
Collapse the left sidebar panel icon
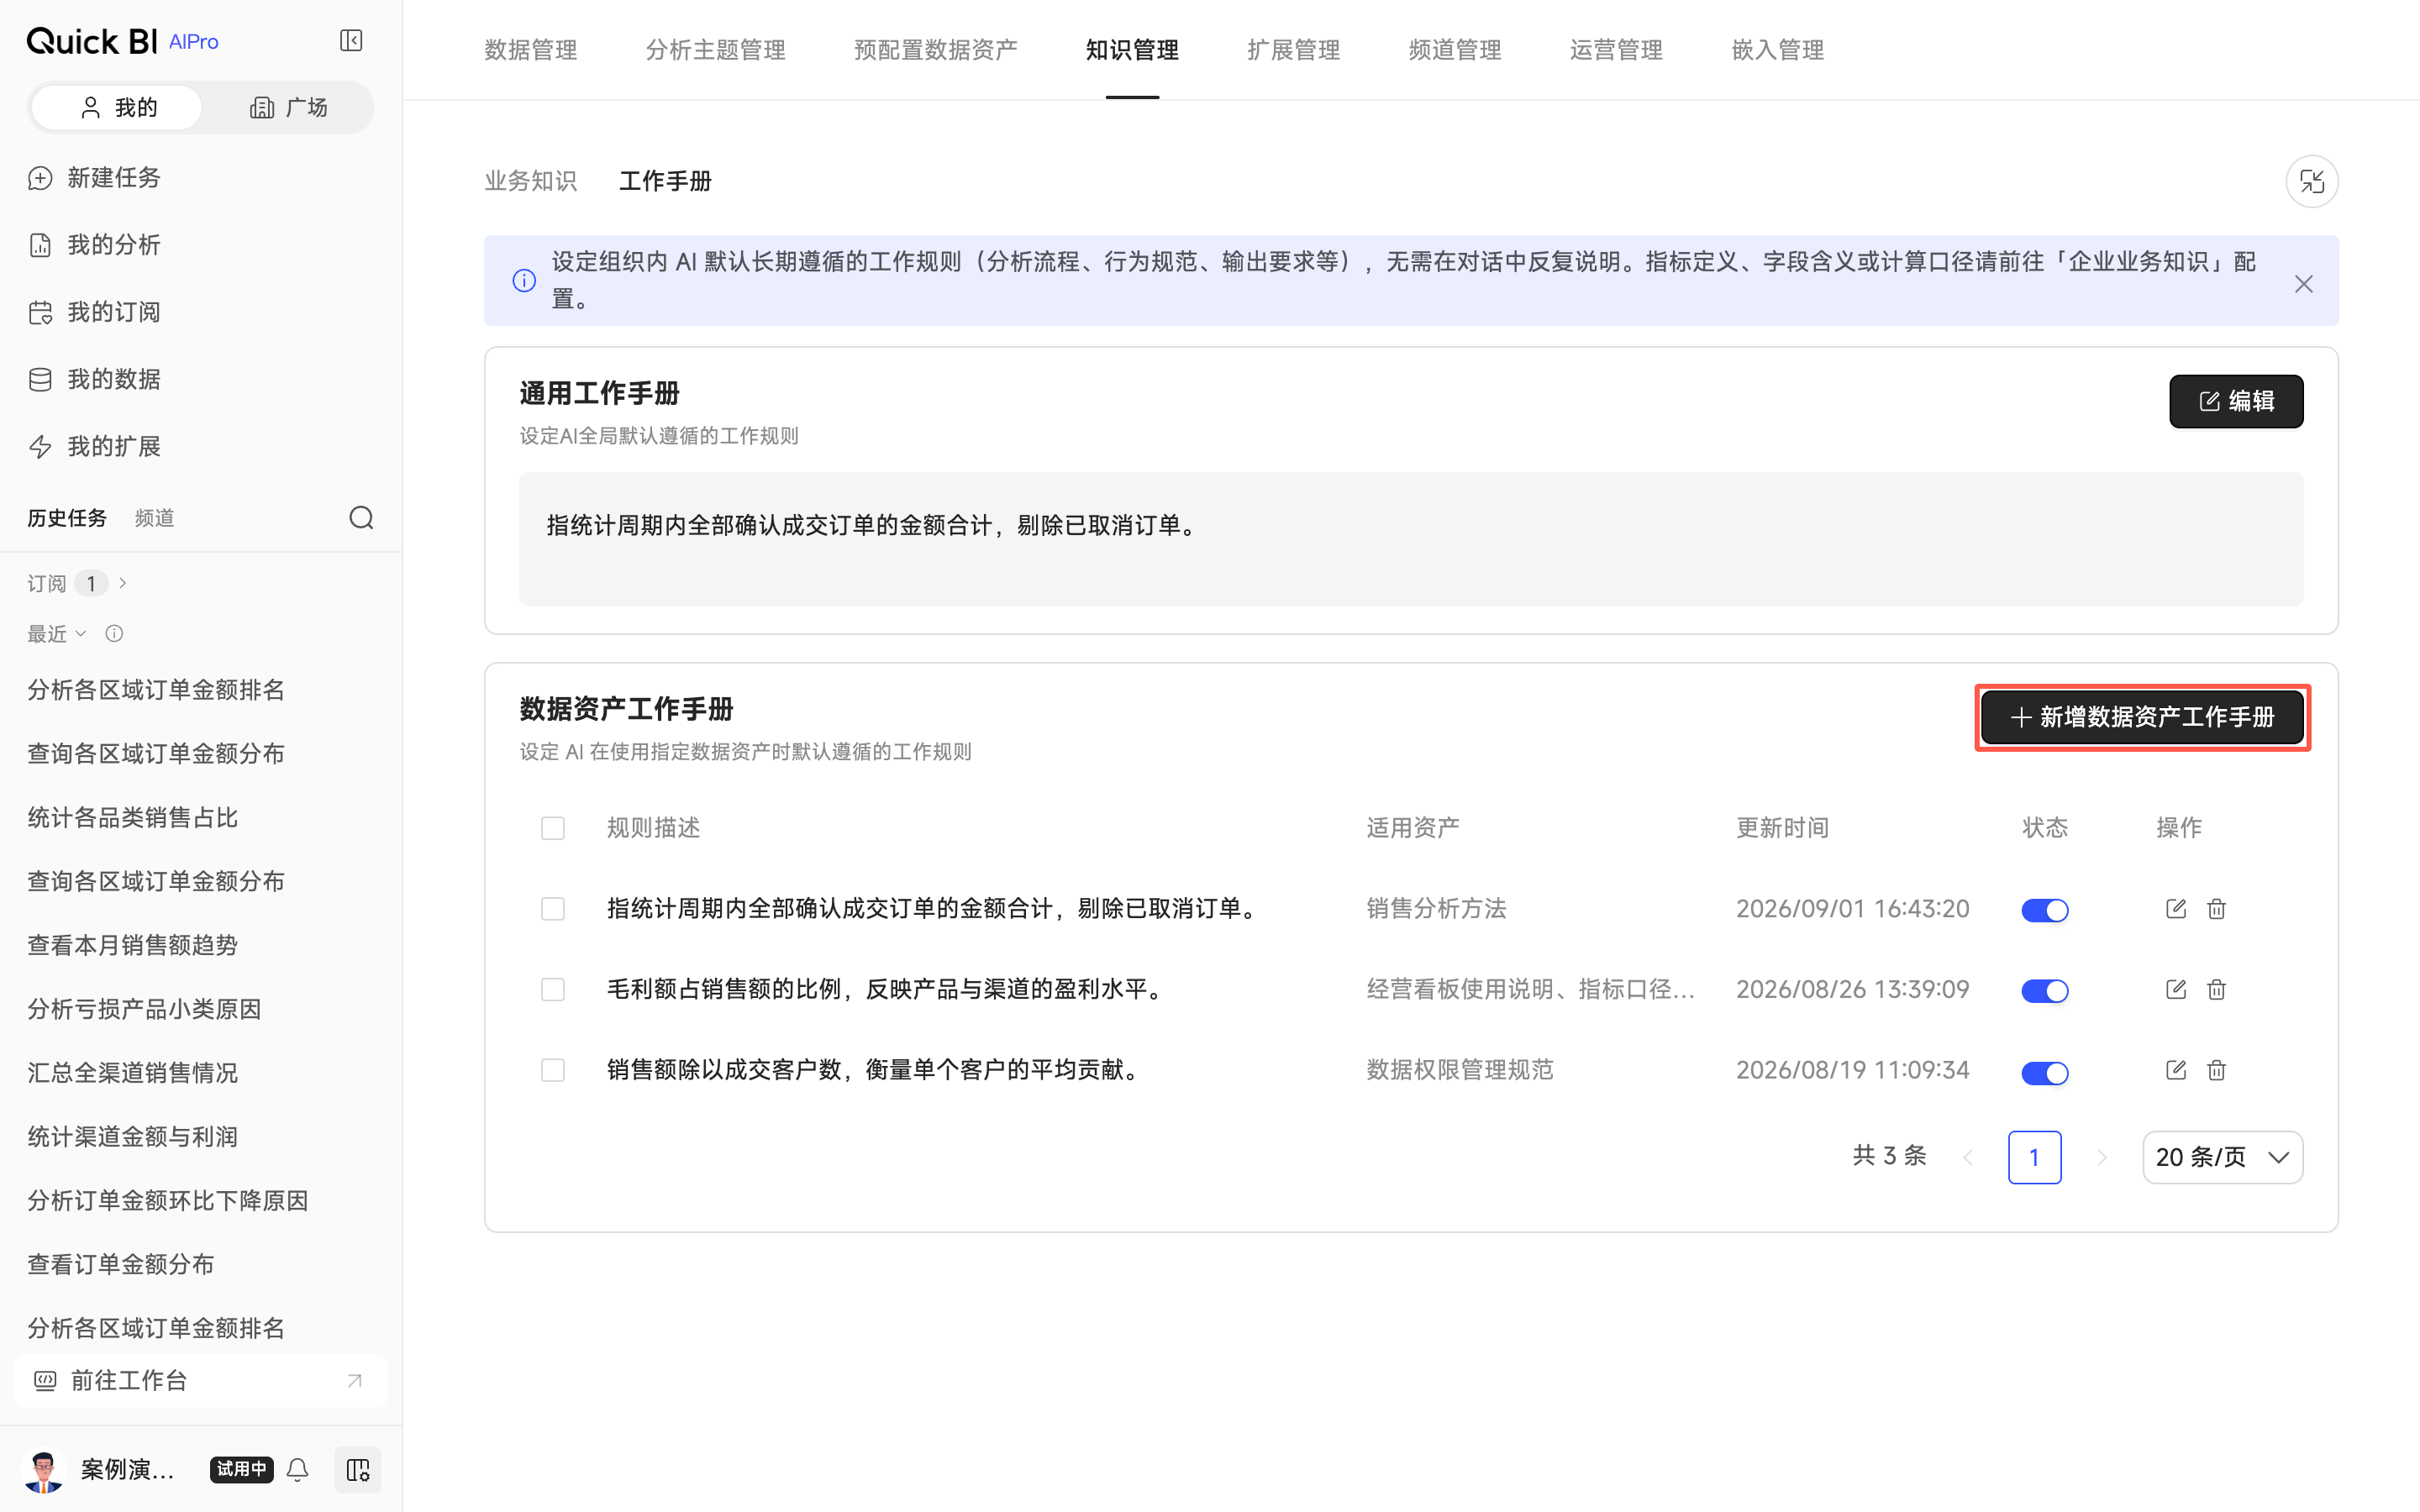coord(351,41)
